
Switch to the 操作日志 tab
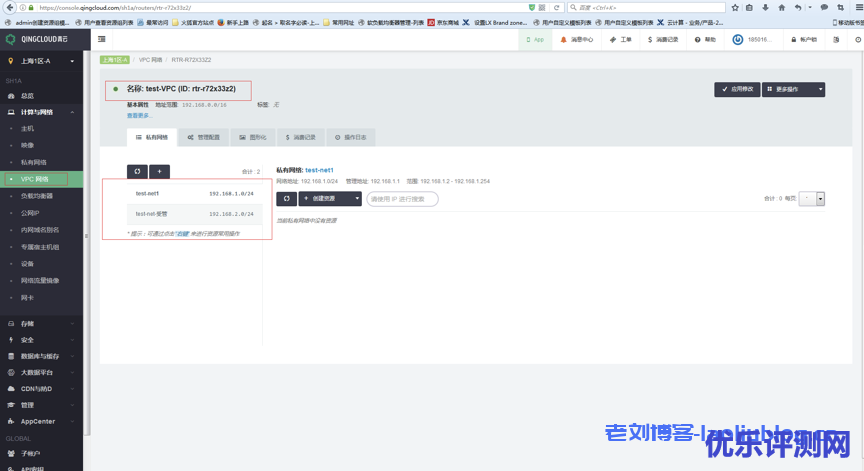coord(350,137)
